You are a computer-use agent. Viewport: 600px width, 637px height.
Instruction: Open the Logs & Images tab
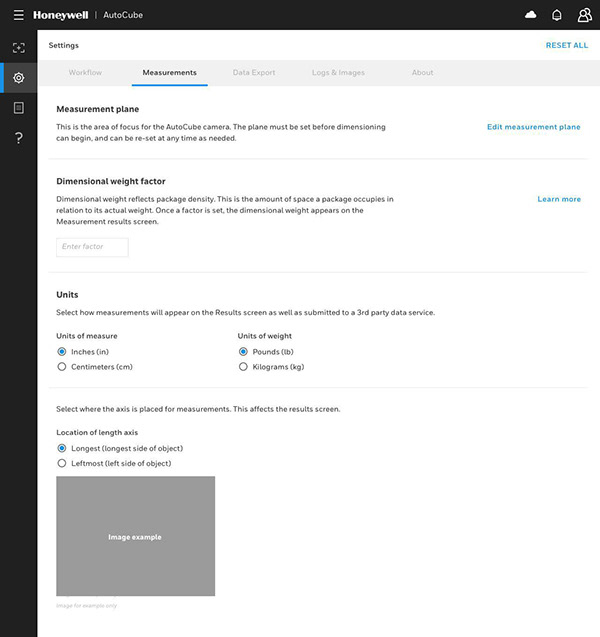338,72
